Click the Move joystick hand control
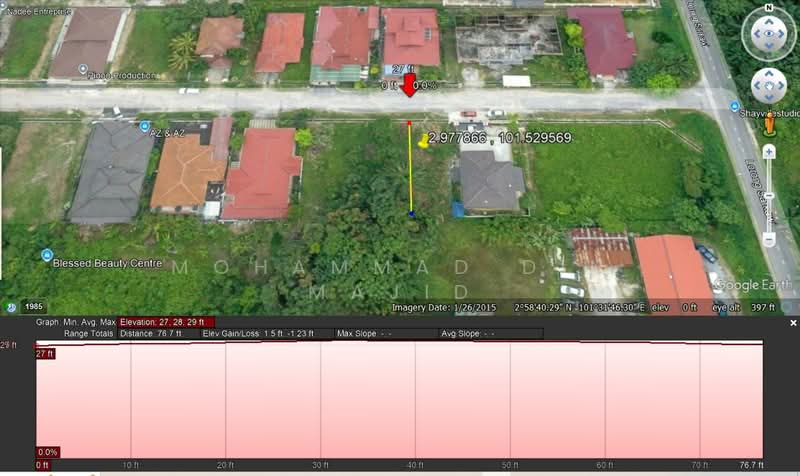Image resolution: width=800 pixels, height=476 pixels. click(x=768, y=86)
